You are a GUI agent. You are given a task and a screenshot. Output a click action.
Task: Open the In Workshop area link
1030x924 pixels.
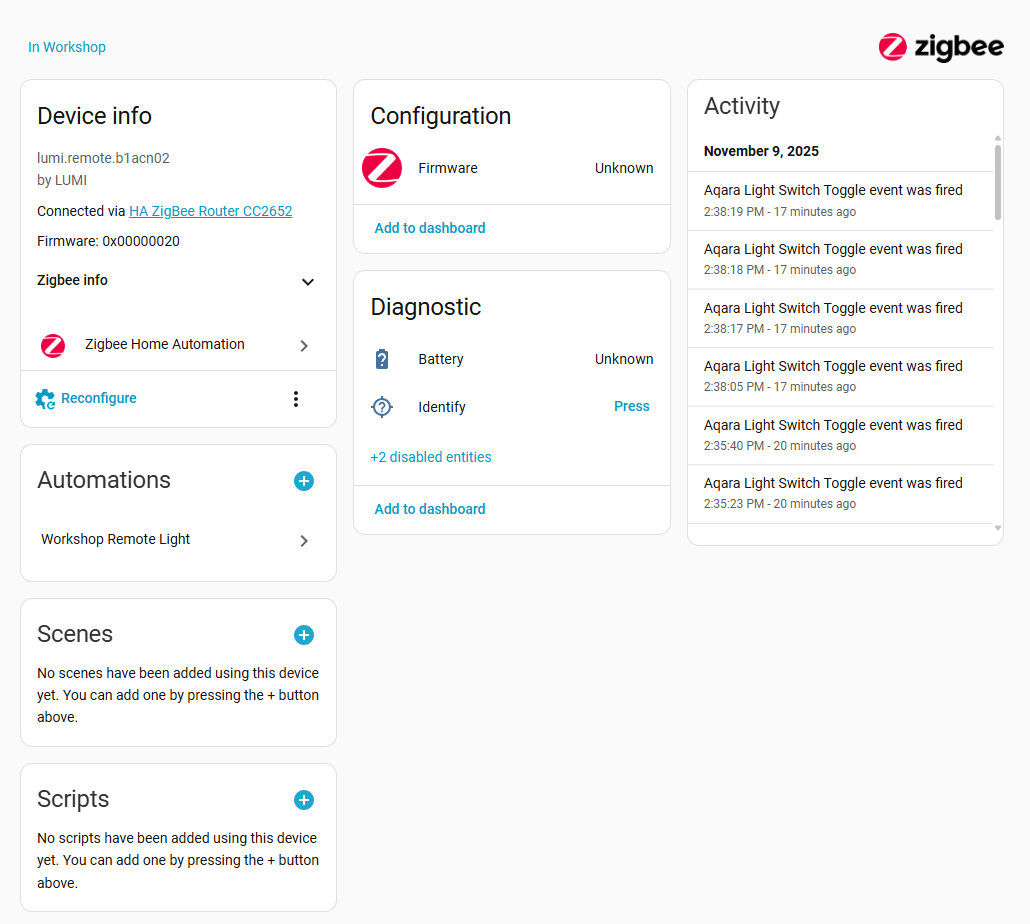click(x=67, y=47)
